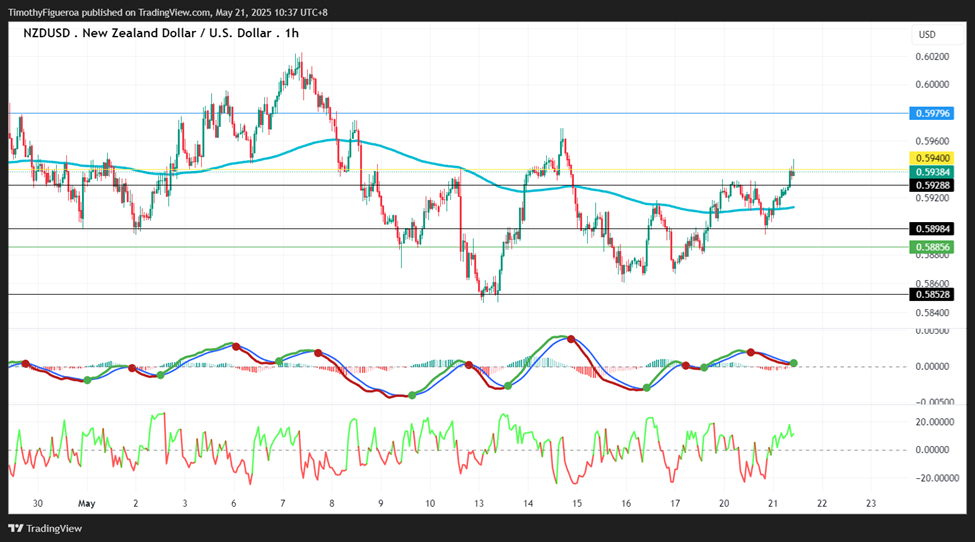Click the 0.60200 price scale value
975x542 pixels.
pos(932,57)
